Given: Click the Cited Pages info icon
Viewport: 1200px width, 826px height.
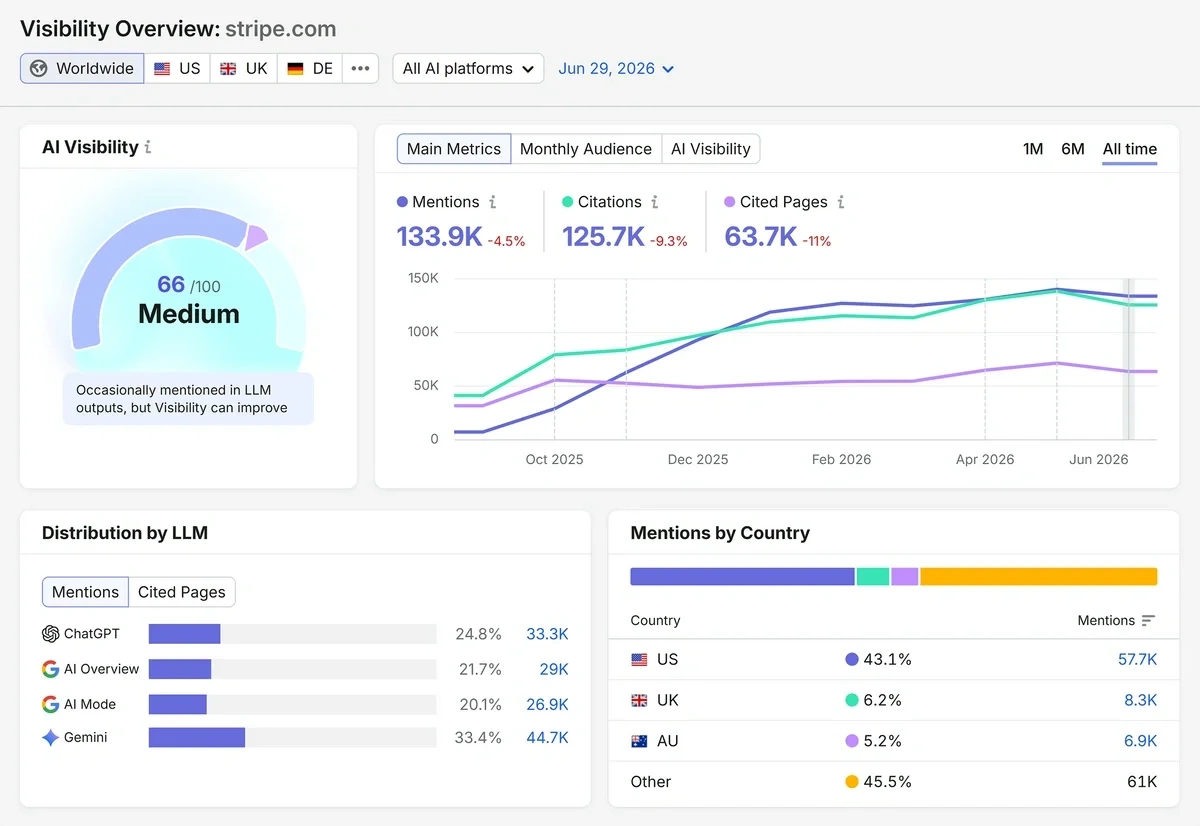Looking at the screenshot, I should [841, 202].
